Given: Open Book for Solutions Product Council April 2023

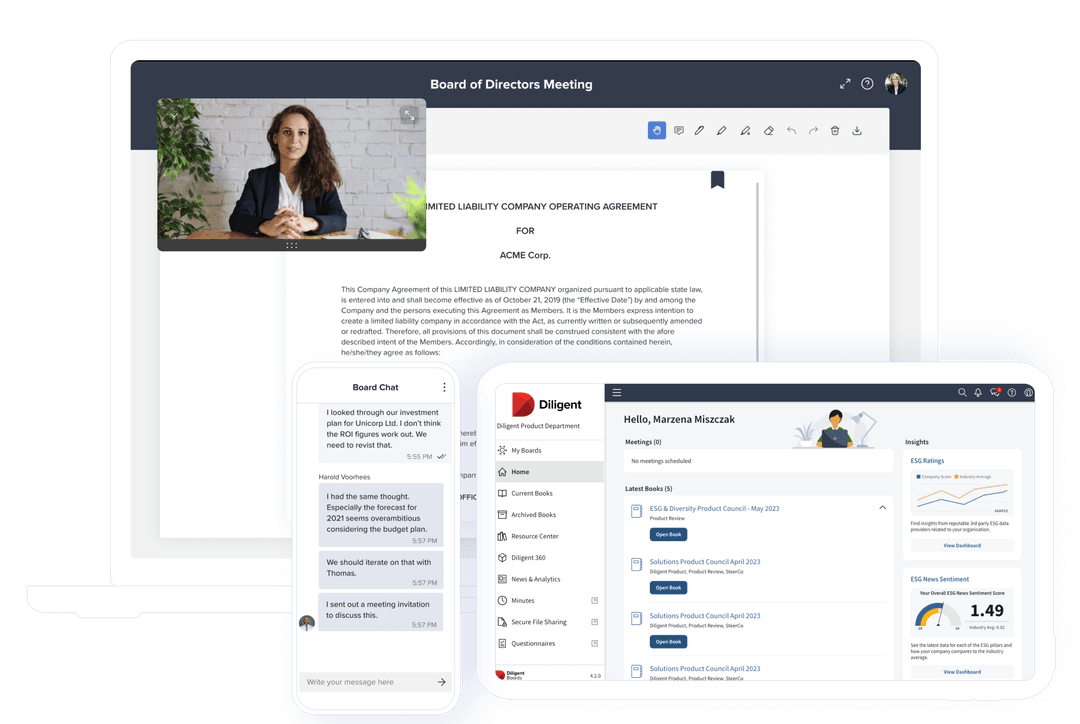Looking at the screenshot, I should click(x=668, y=587).
